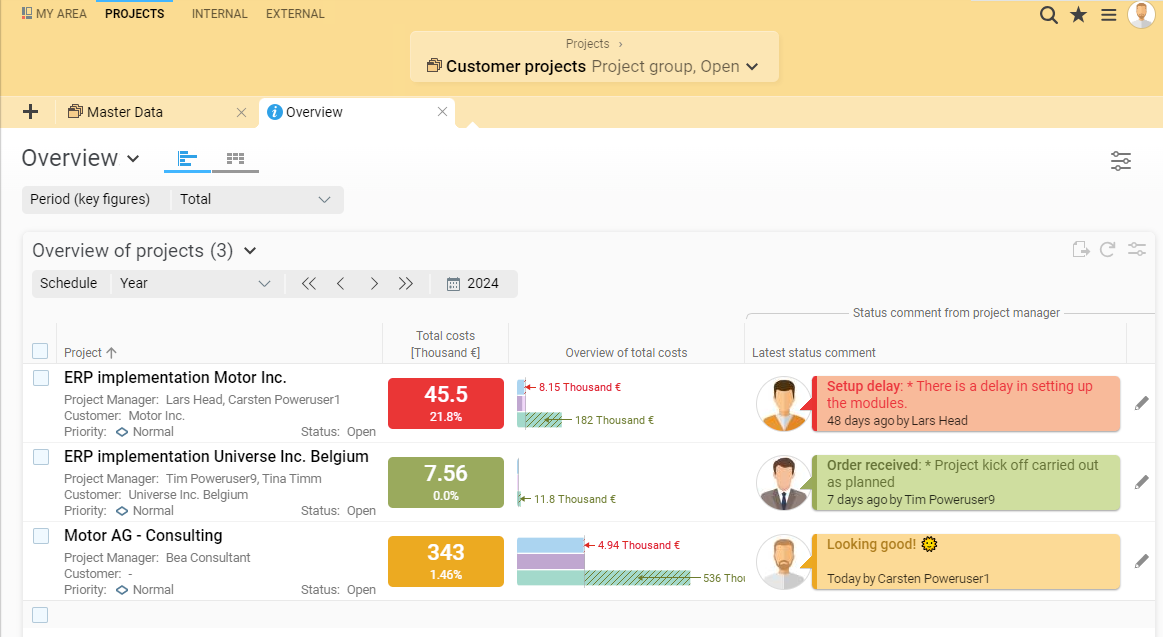Screen dimensions: 1163x637
Task: Open ERP implementation Universe Inc. Belgium project
Action: (216, 457)
